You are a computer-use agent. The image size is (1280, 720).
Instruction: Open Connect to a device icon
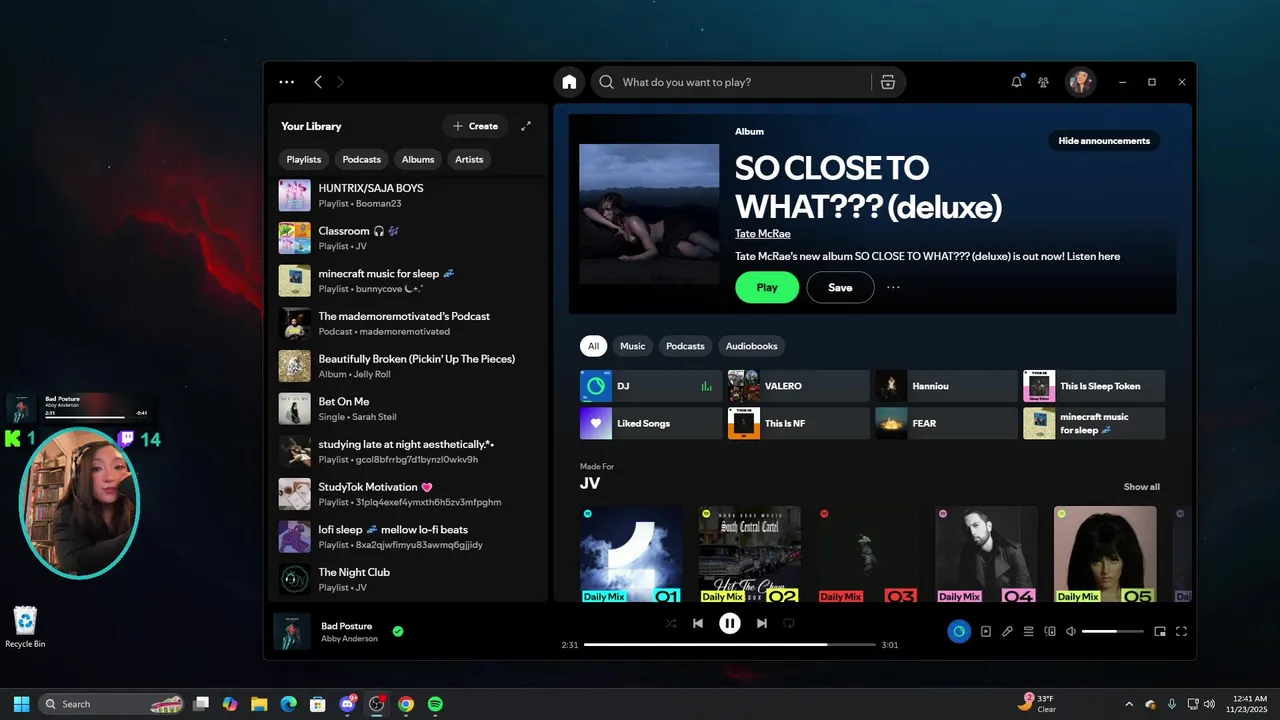pos(1050,631)
